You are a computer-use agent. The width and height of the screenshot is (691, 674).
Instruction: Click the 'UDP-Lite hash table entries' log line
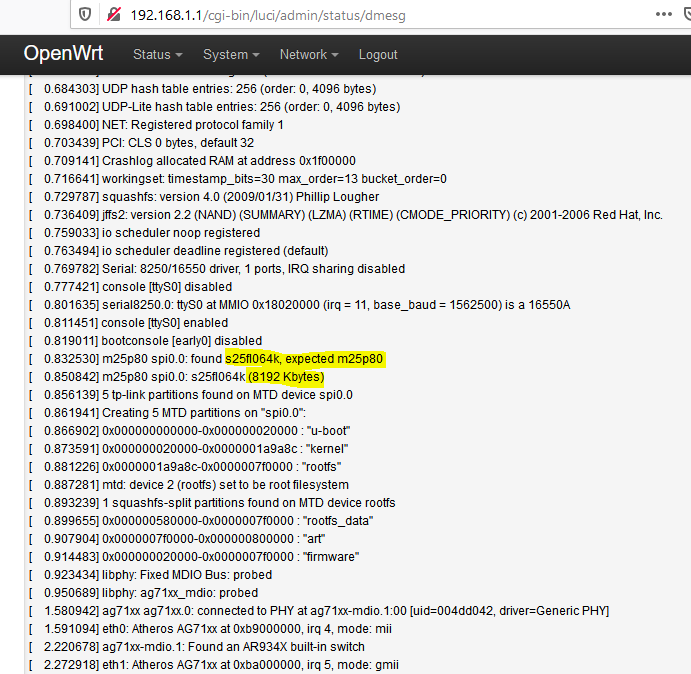coord(215,107)
